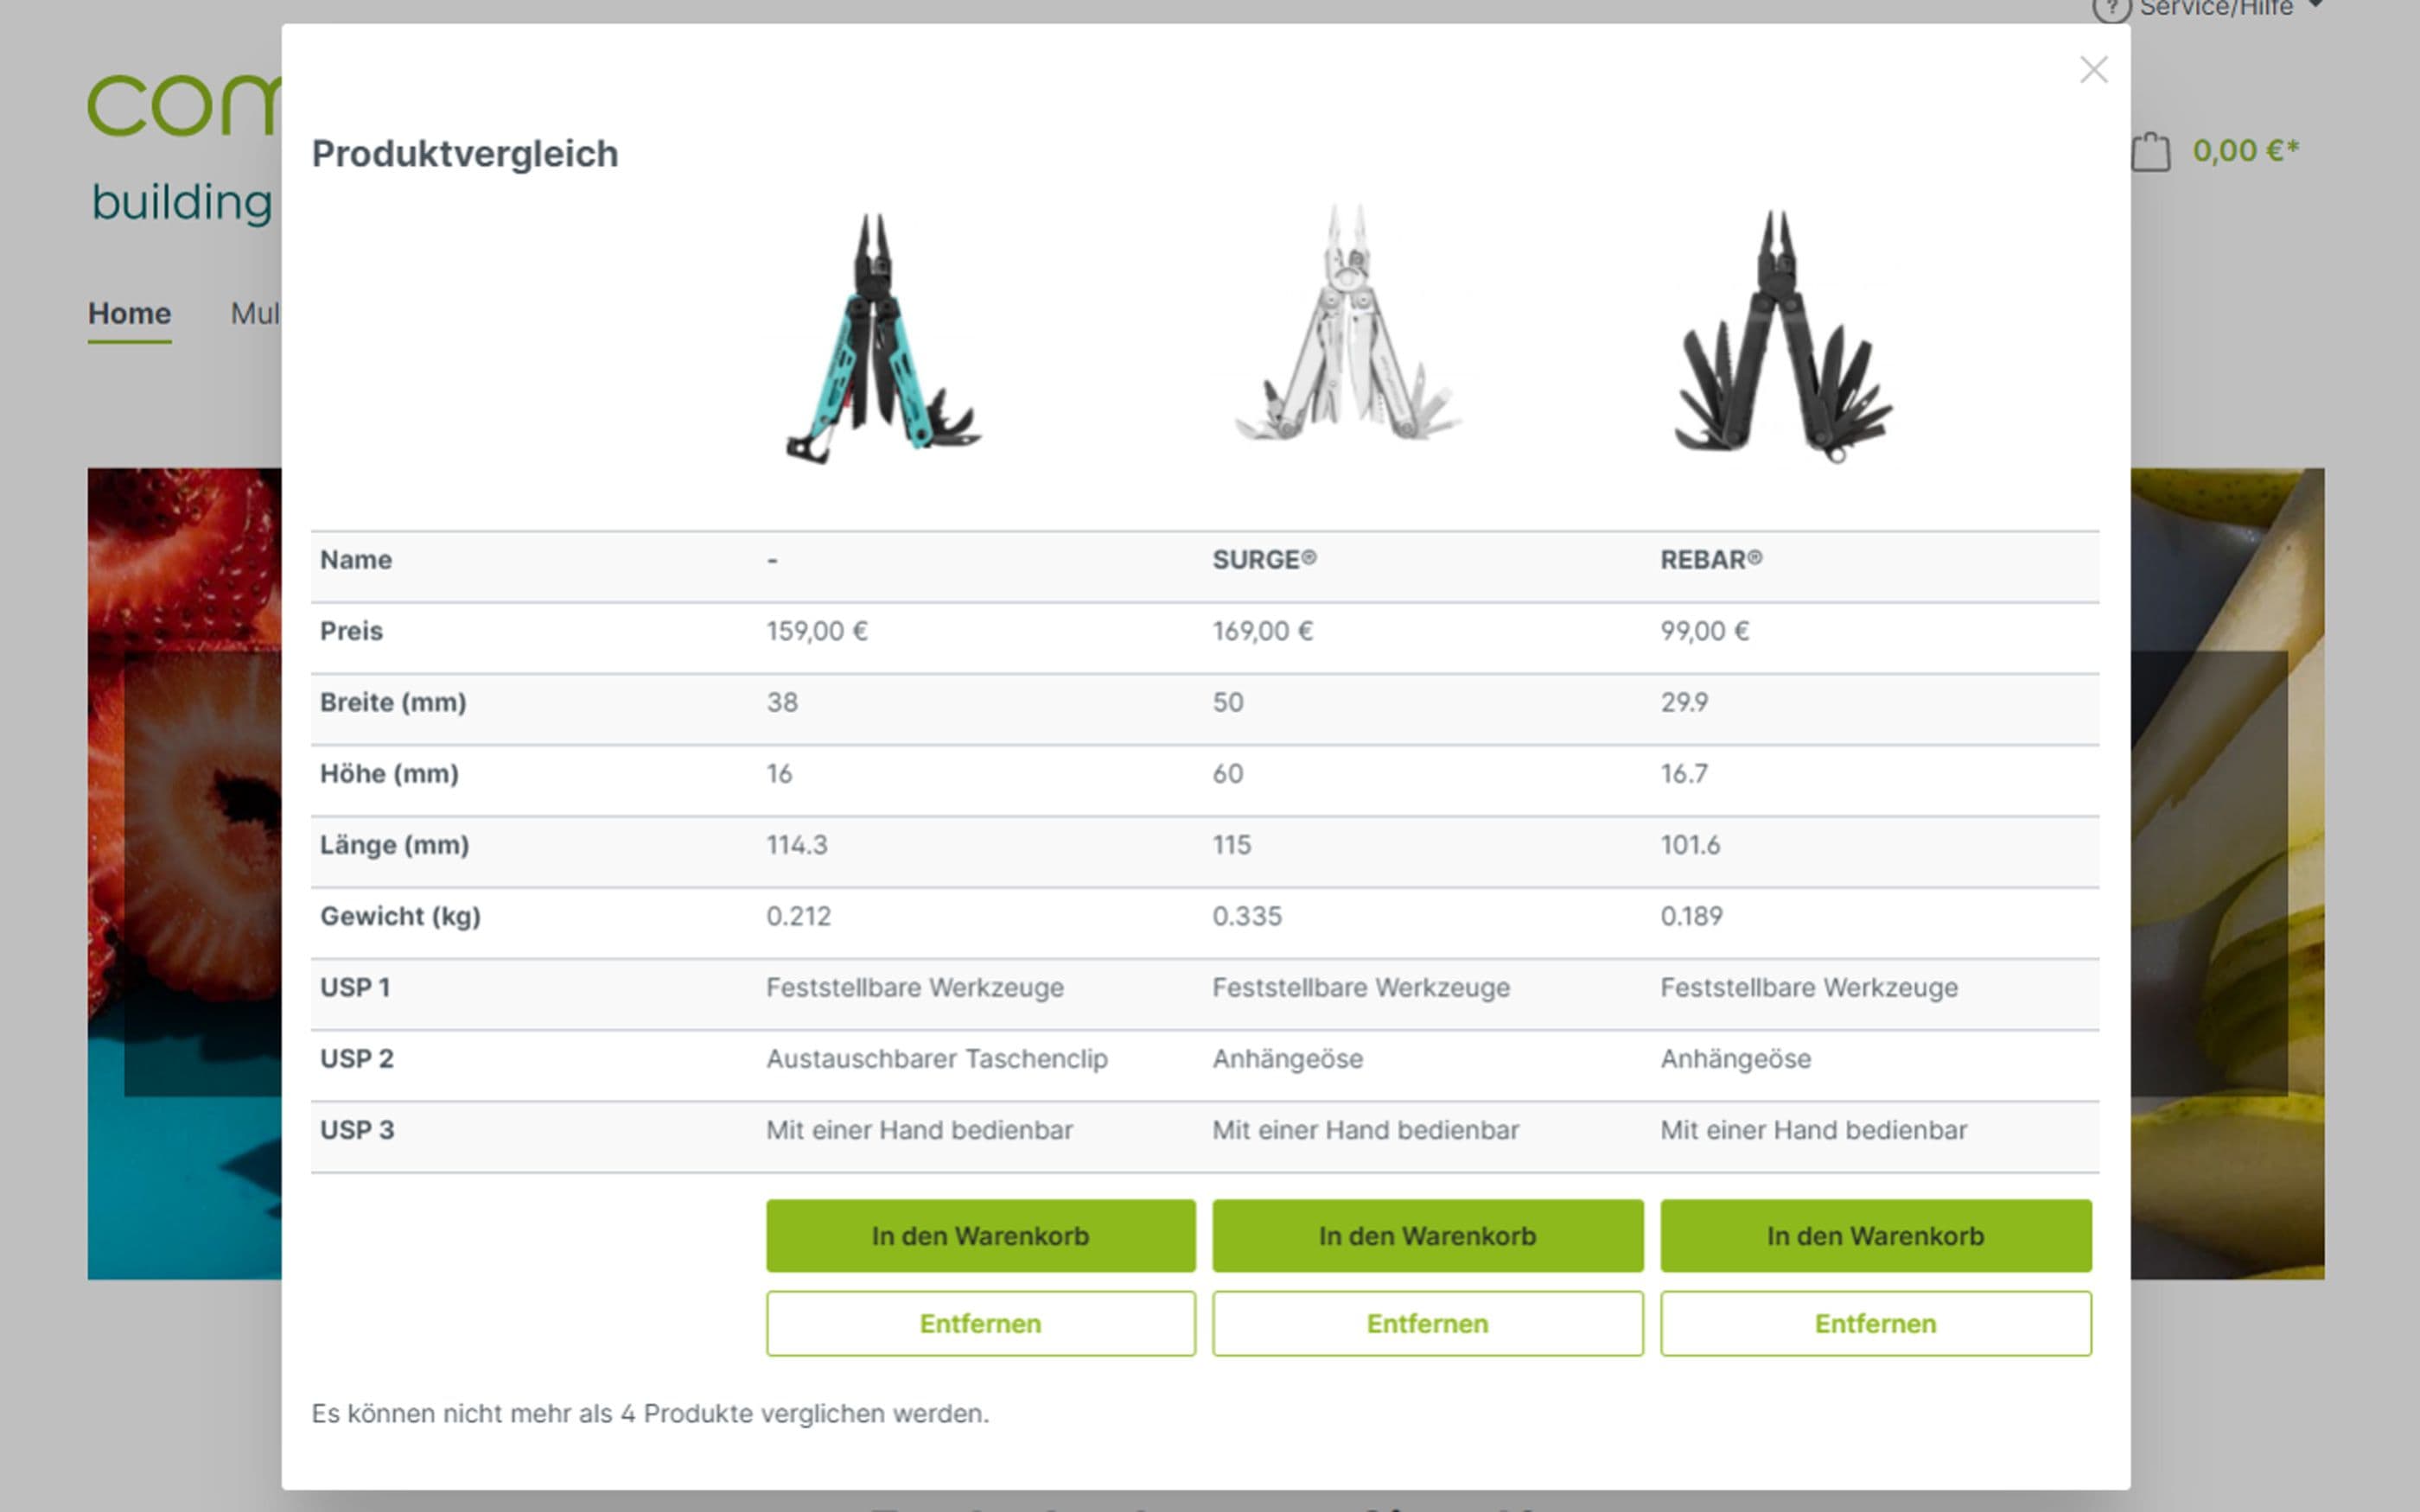The image size is (2420, 1512).
Task: Add REBAR to cart via In den Warenkorb
Action: tap(1876, 1235)
